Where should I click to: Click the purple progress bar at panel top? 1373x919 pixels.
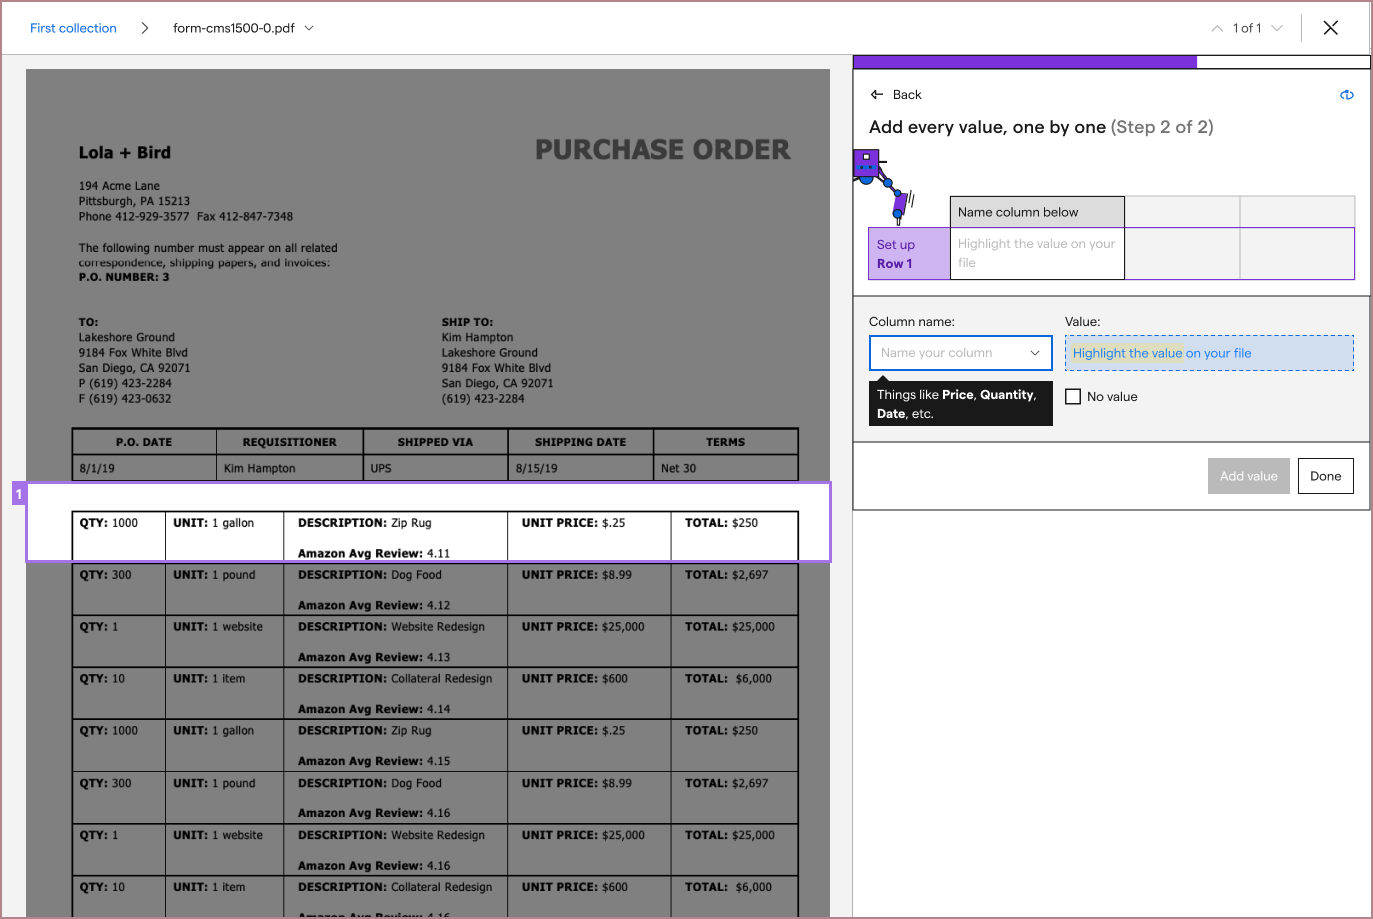1024,62
